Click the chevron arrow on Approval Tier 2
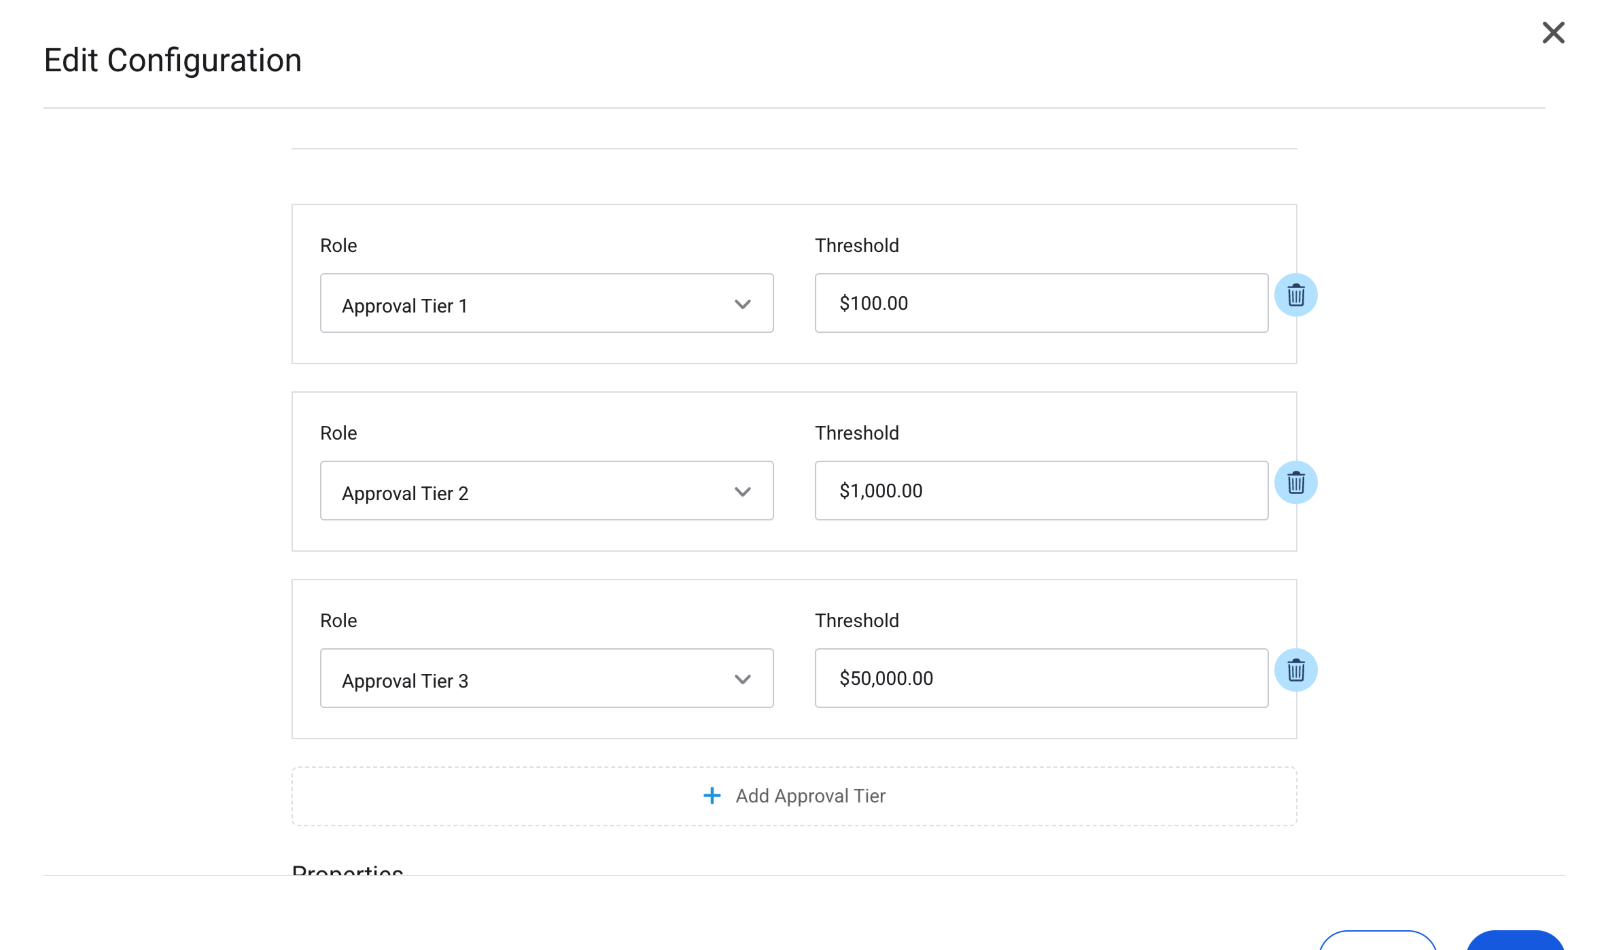 [742, 492]
